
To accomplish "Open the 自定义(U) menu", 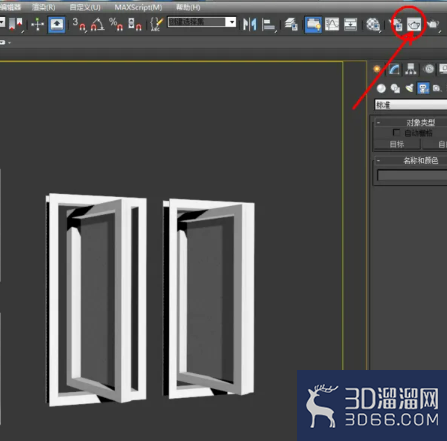I will (85, 7).
